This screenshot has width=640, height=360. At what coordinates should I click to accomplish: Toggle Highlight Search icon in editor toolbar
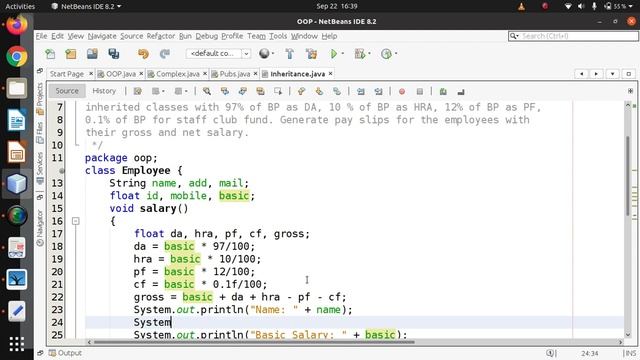pos(260,91)
